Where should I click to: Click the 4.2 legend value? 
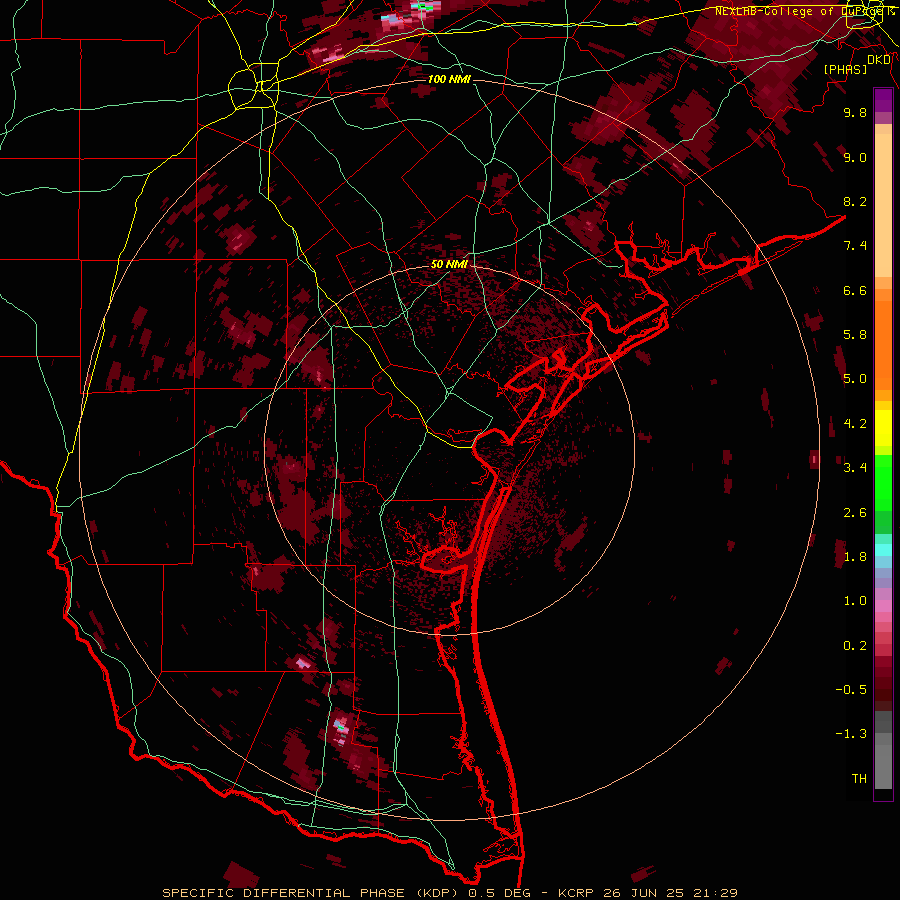pos(855,424)
